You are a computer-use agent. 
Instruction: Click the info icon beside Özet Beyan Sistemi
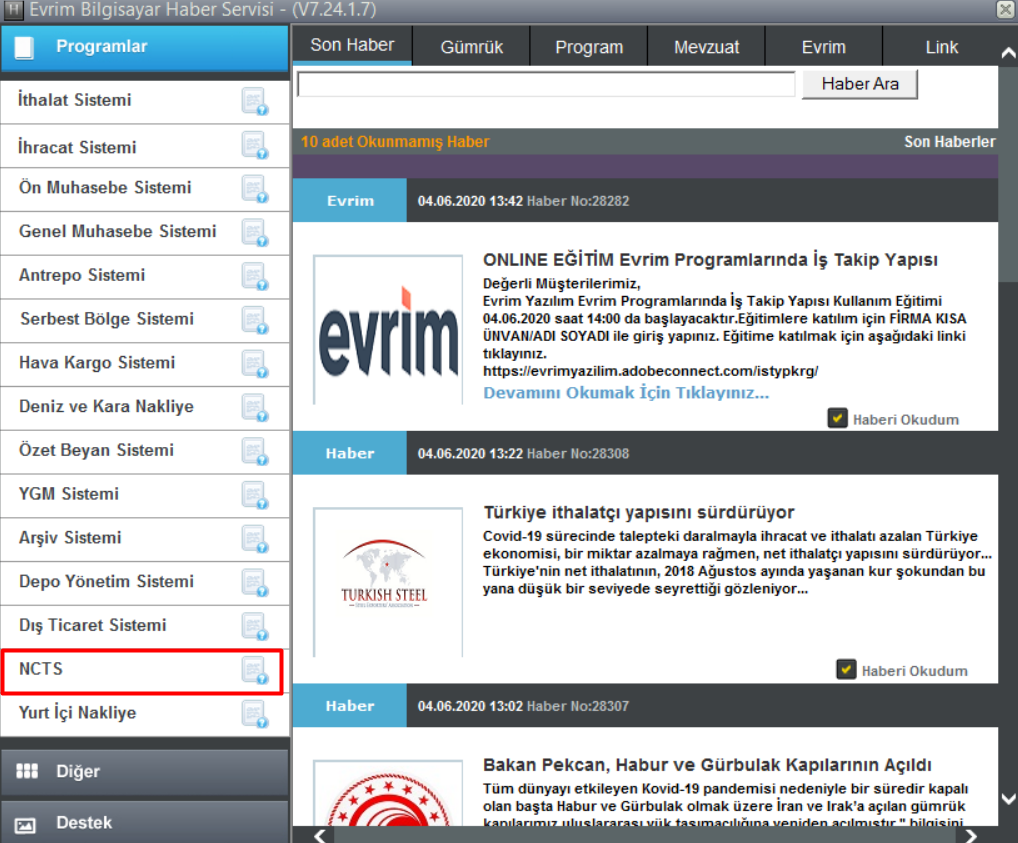click(254, 451)
